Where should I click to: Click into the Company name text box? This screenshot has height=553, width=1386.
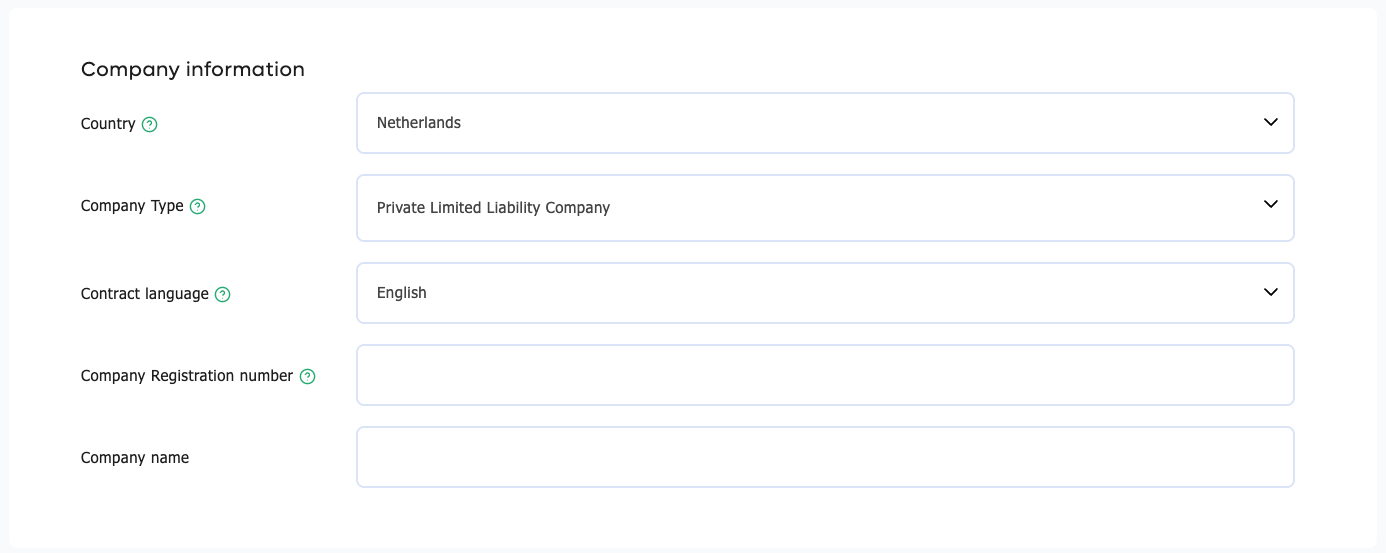click(825, 457)
